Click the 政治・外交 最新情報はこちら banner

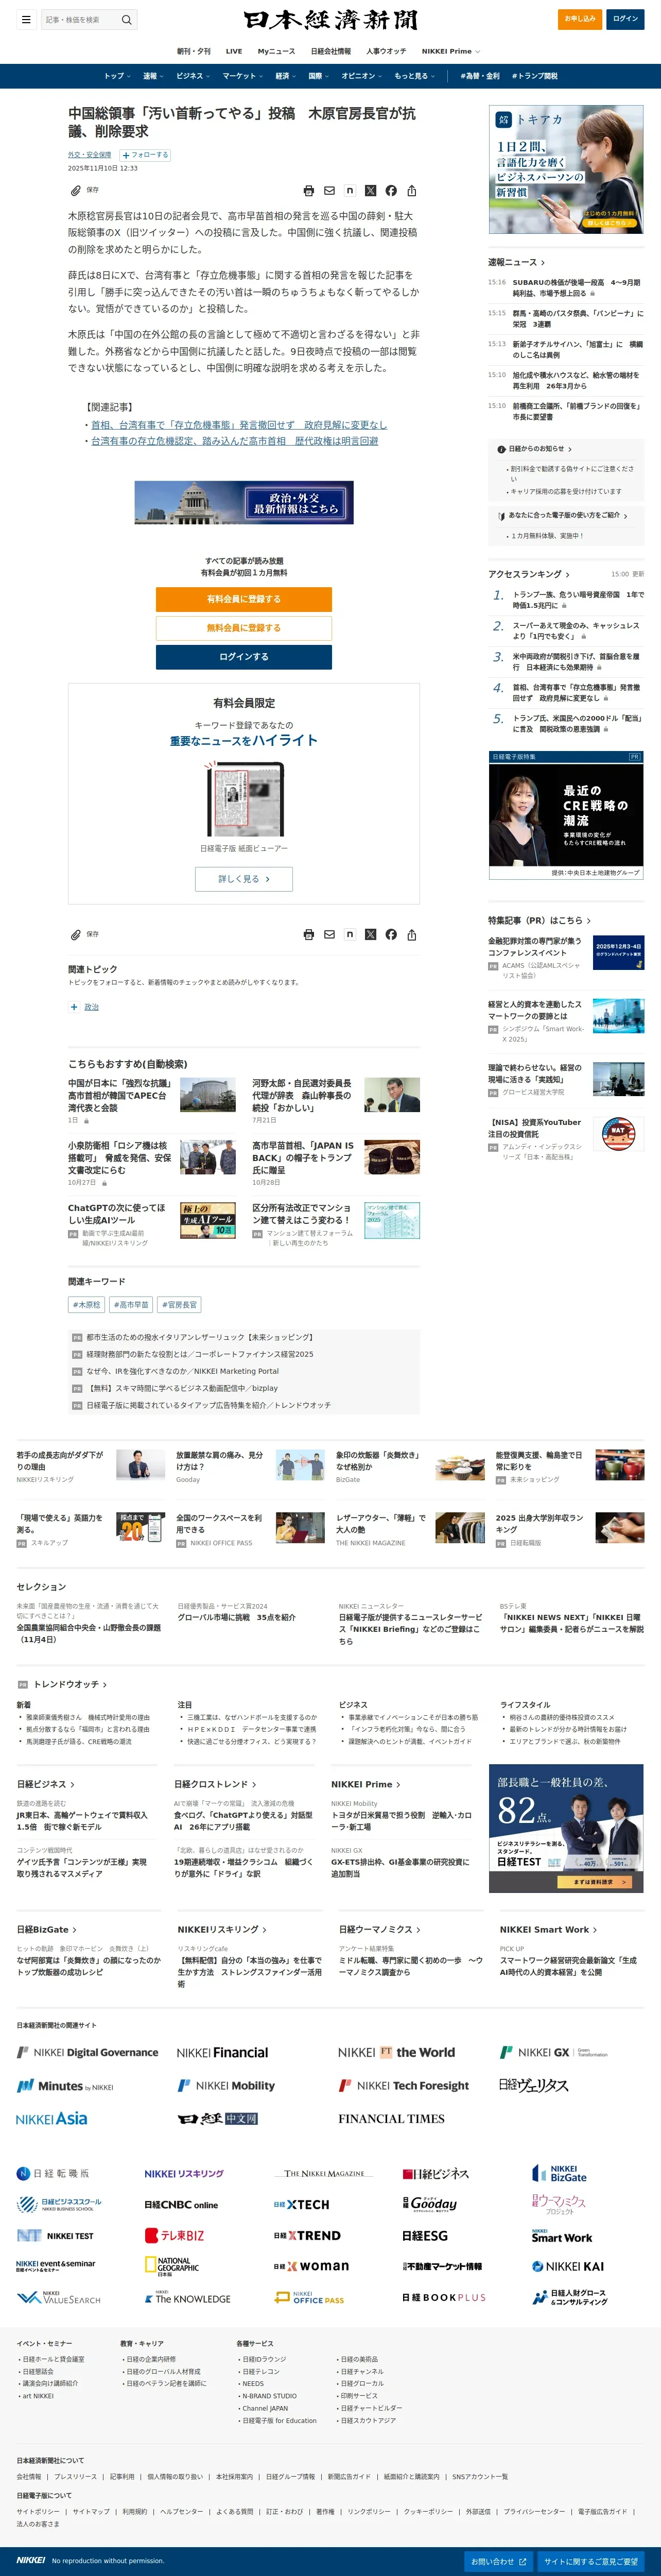click(x=244, y=502)
